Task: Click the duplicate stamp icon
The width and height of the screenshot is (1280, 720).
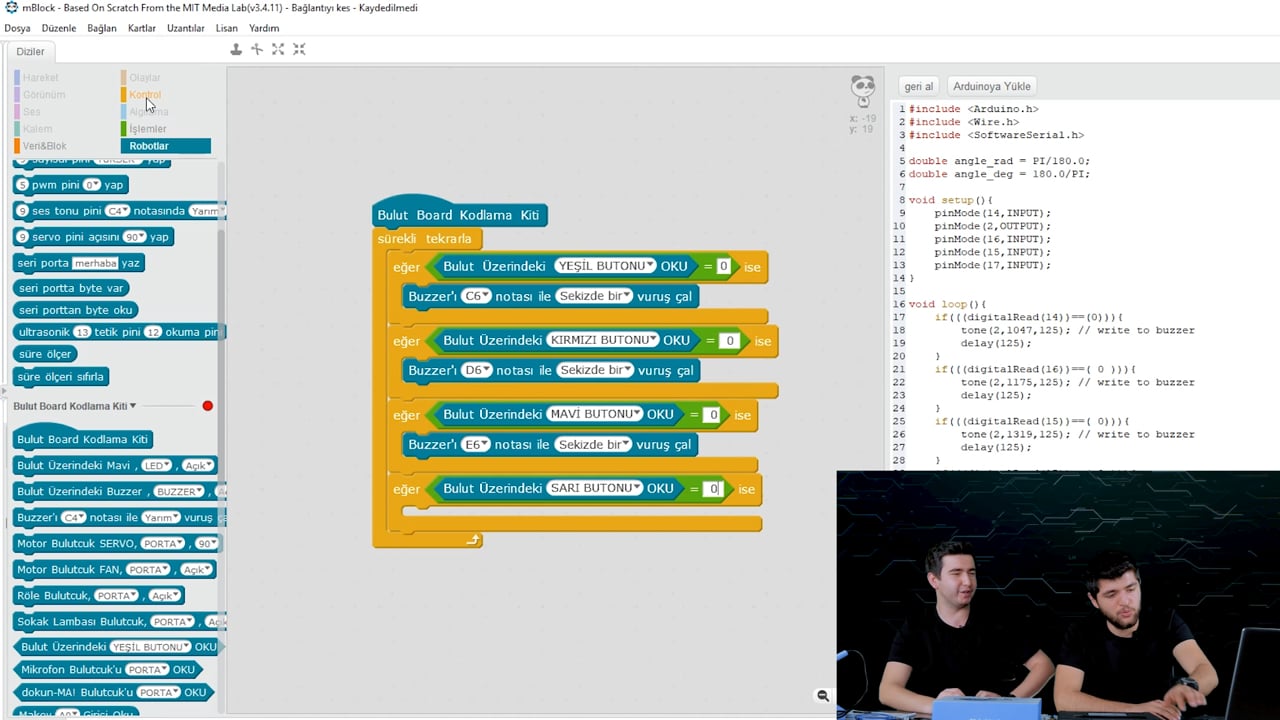Action: pos(236,49)
